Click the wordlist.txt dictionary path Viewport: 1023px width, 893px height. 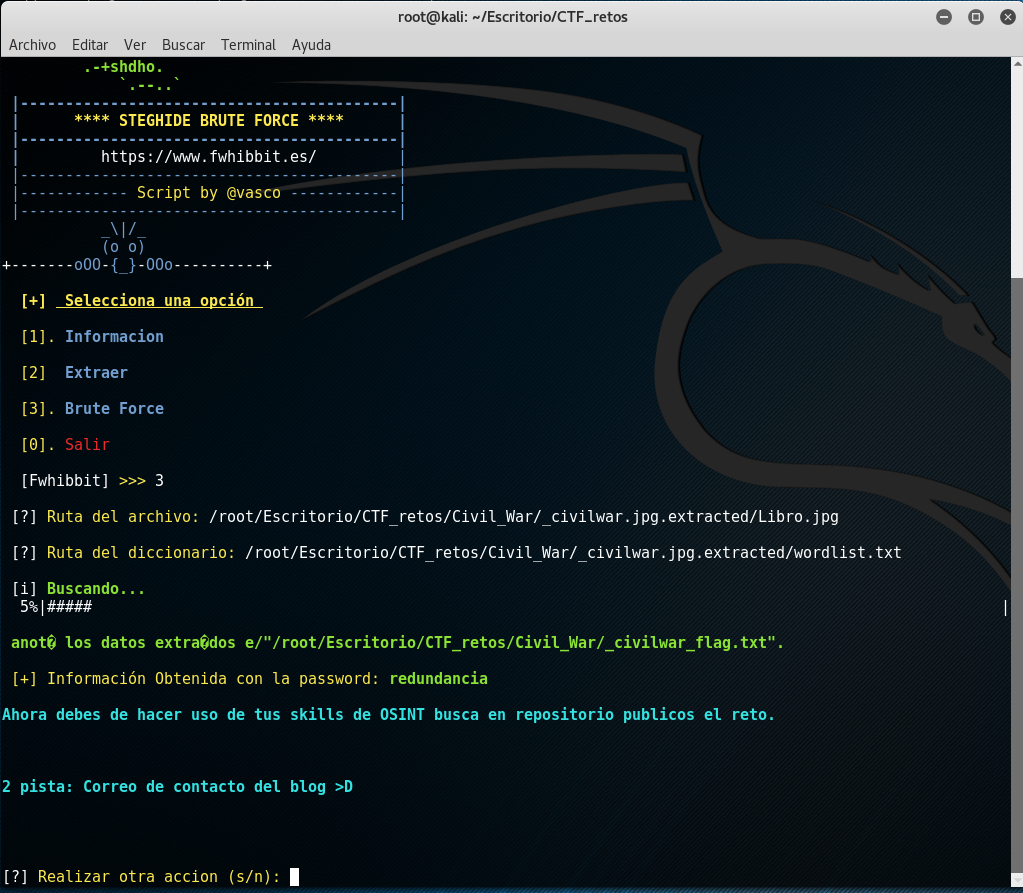pos(572,553)
